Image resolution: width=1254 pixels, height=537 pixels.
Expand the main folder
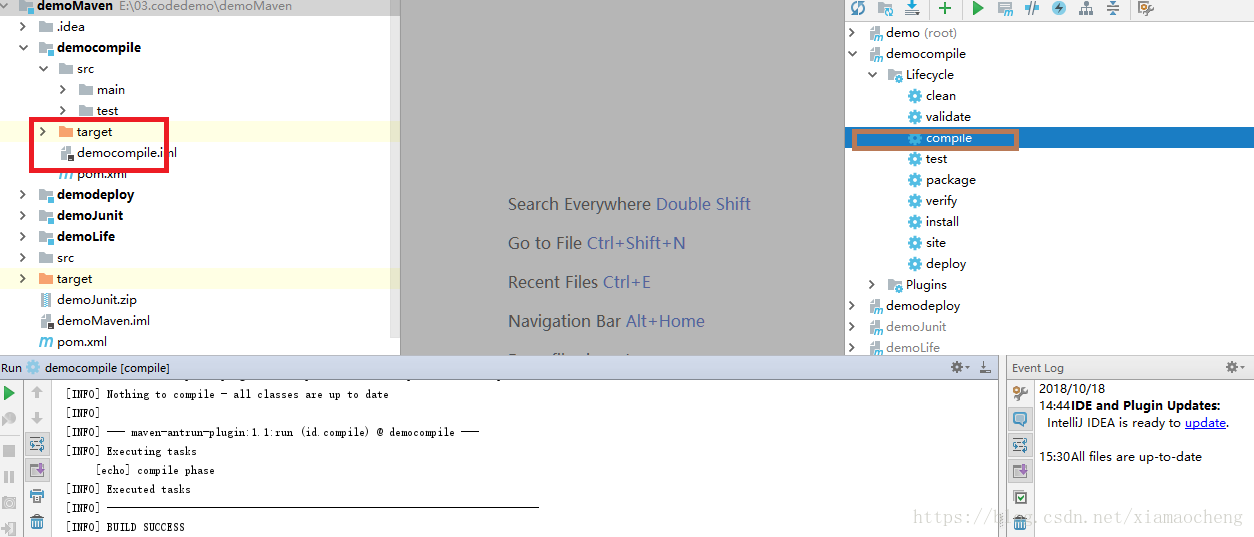pos(63,90)
